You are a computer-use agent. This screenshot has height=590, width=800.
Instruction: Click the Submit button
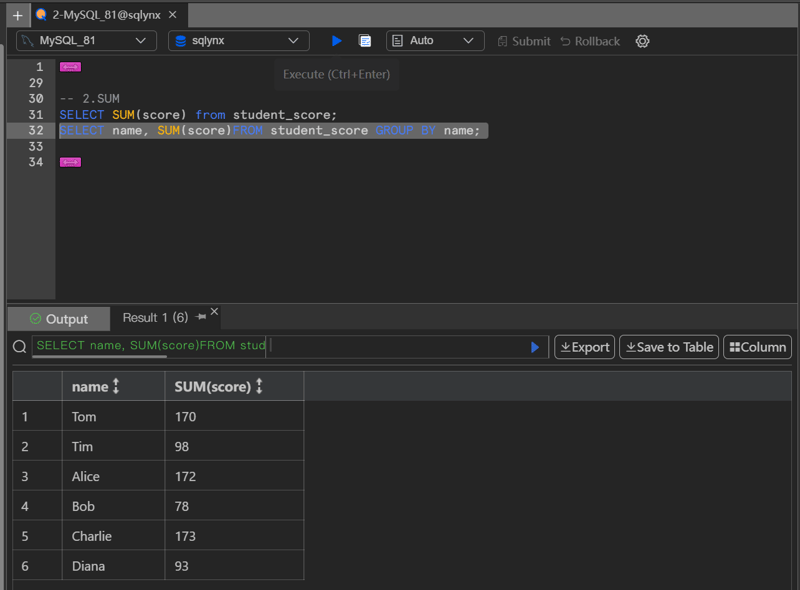524,41
